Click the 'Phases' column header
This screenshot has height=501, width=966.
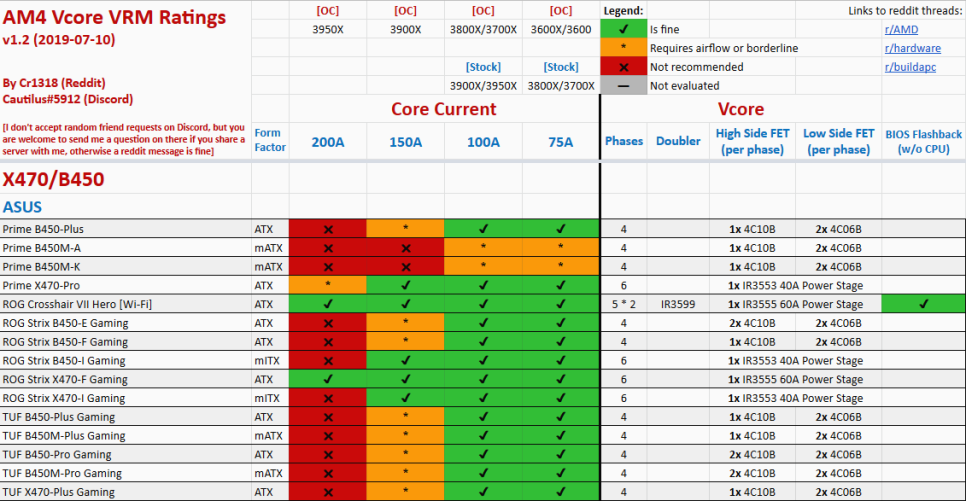click(x=623, y=141)
